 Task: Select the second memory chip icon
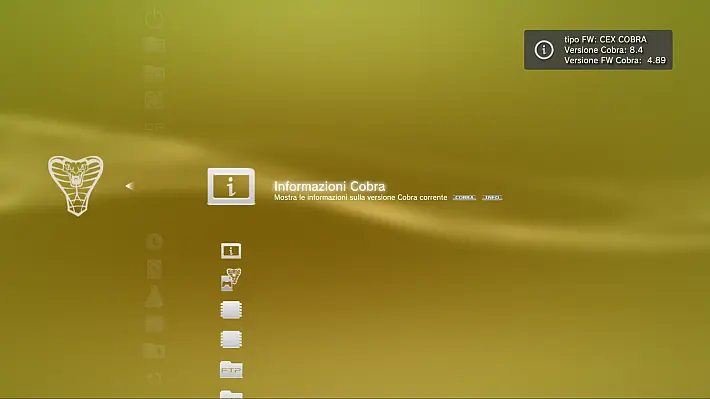click(231, 339)
